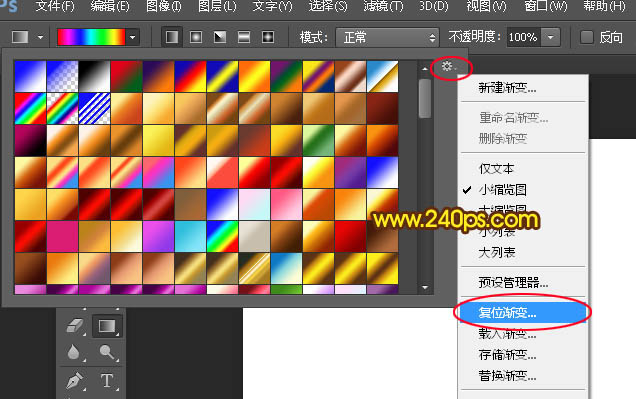Toggle the 反向 reverse checkbox

(587, 37)
